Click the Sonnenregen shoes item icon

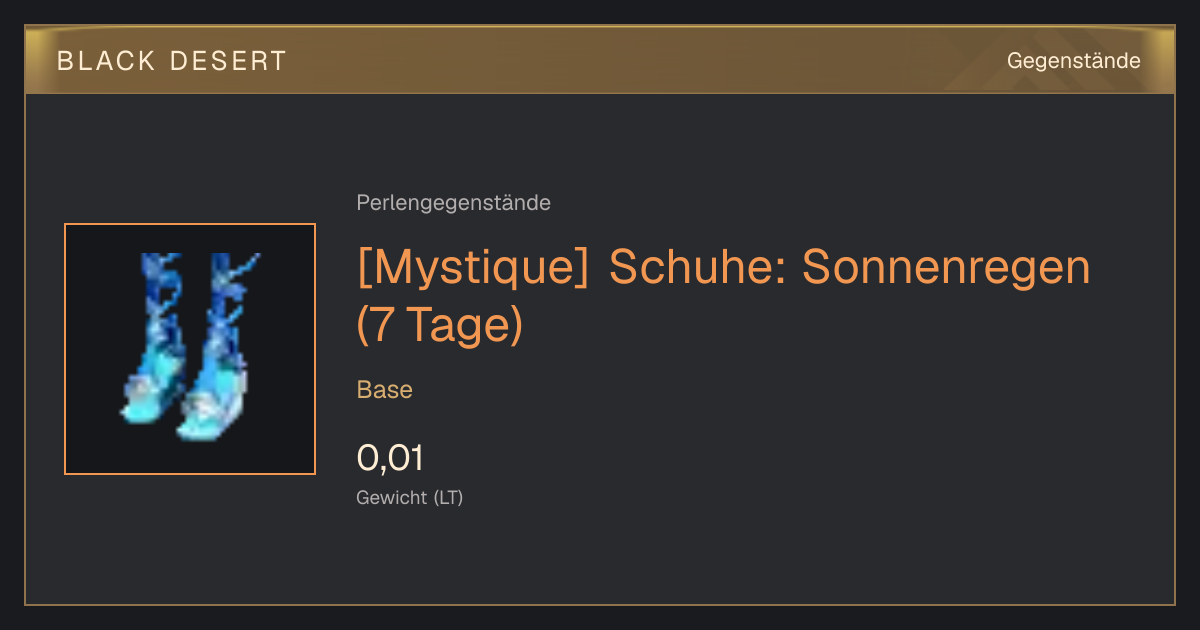[x=190, y=349]
